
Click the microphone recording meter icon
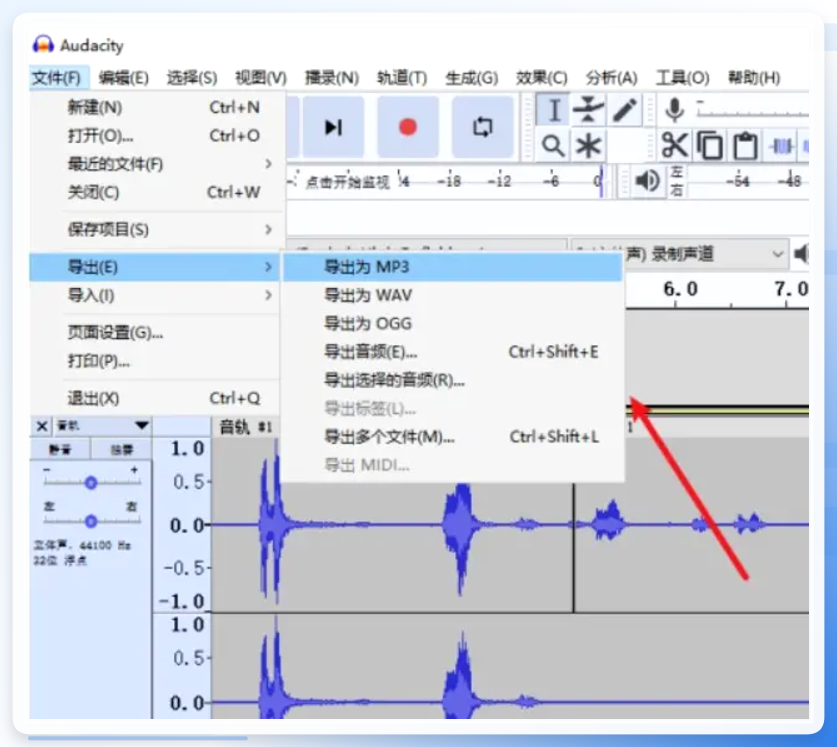pos(675,110)
